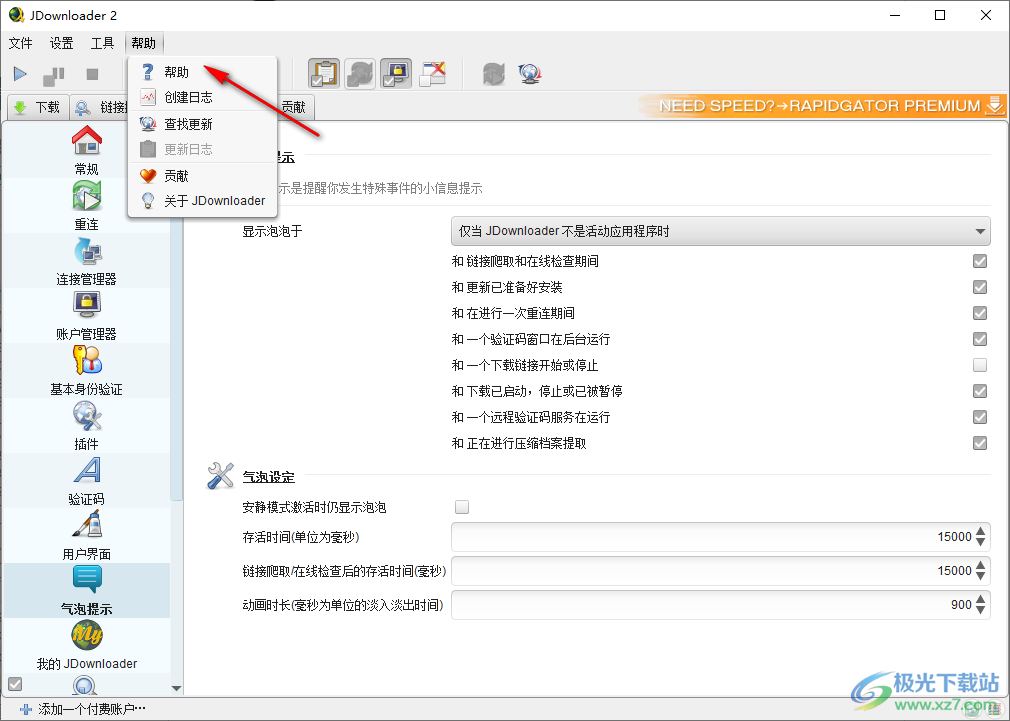Open the 文件 menu

(20, 43)
